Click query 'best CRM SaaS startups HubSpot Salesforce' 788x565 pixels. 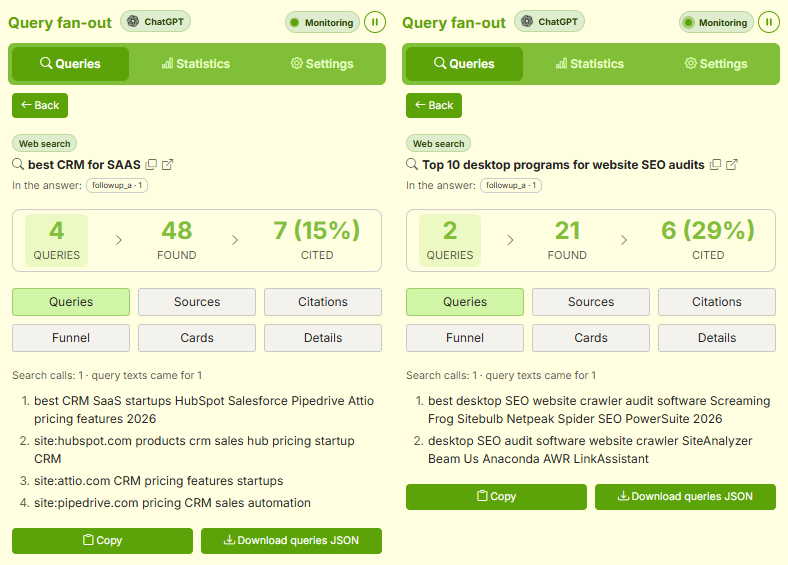point(204,410)
